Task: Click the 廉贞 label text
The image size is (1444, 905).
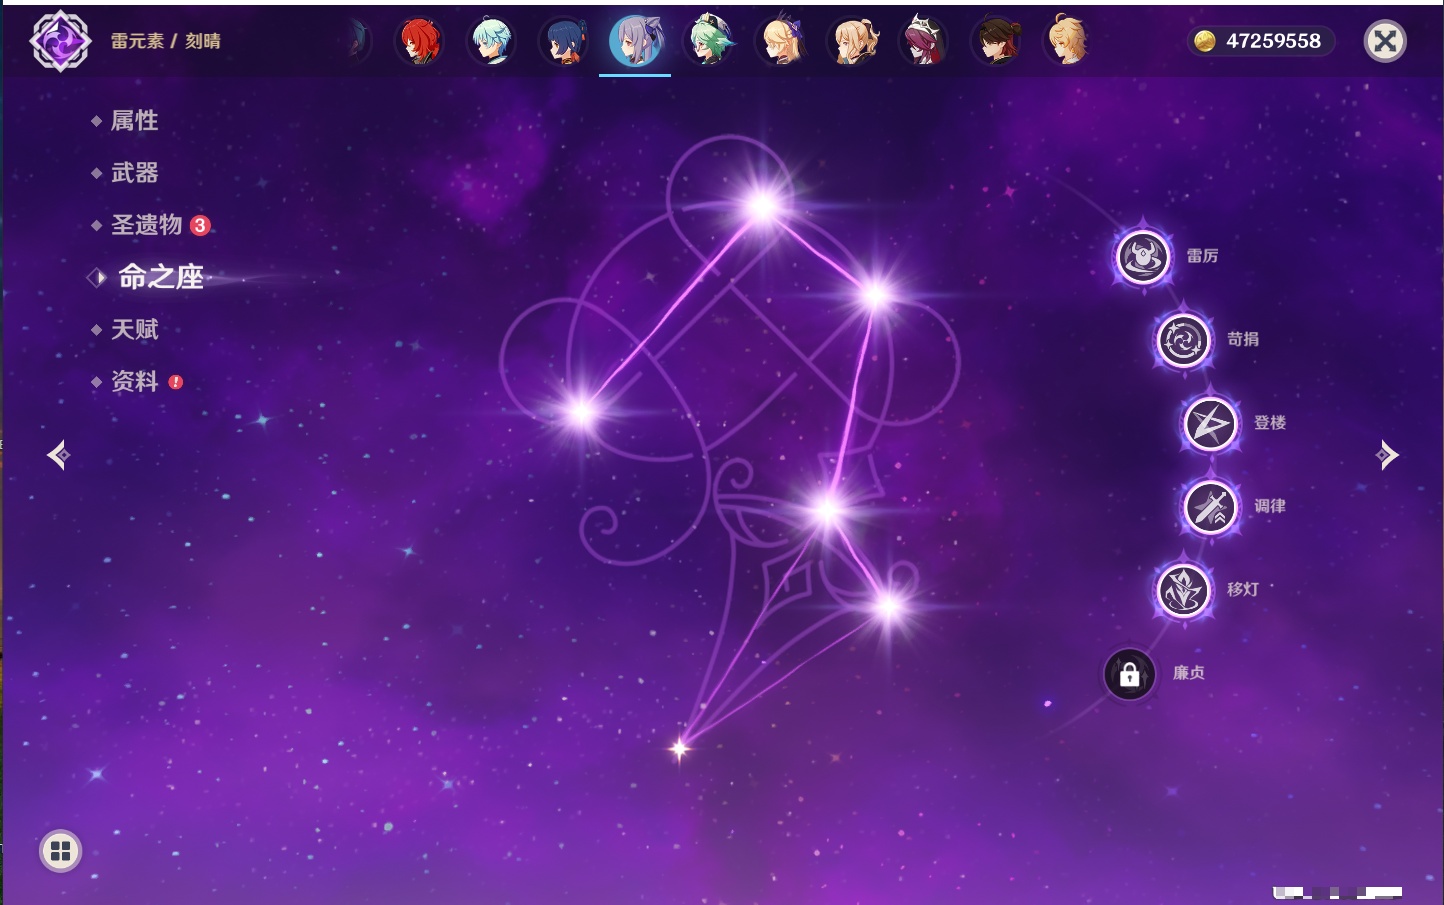Action: 1189,673
